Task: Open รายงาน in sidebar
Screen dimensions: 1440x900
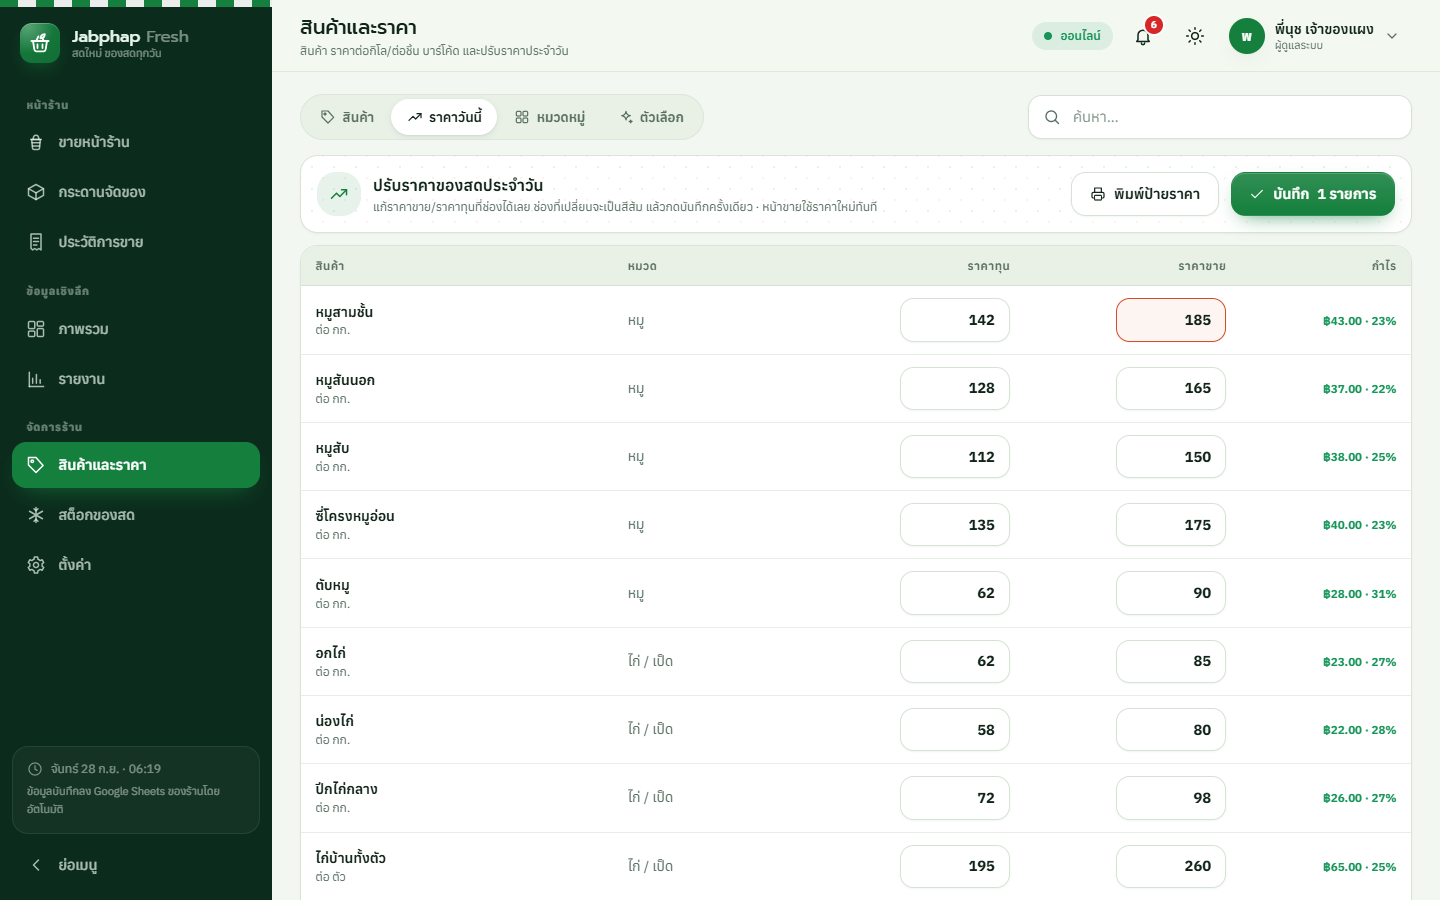Action: [136, 379]
